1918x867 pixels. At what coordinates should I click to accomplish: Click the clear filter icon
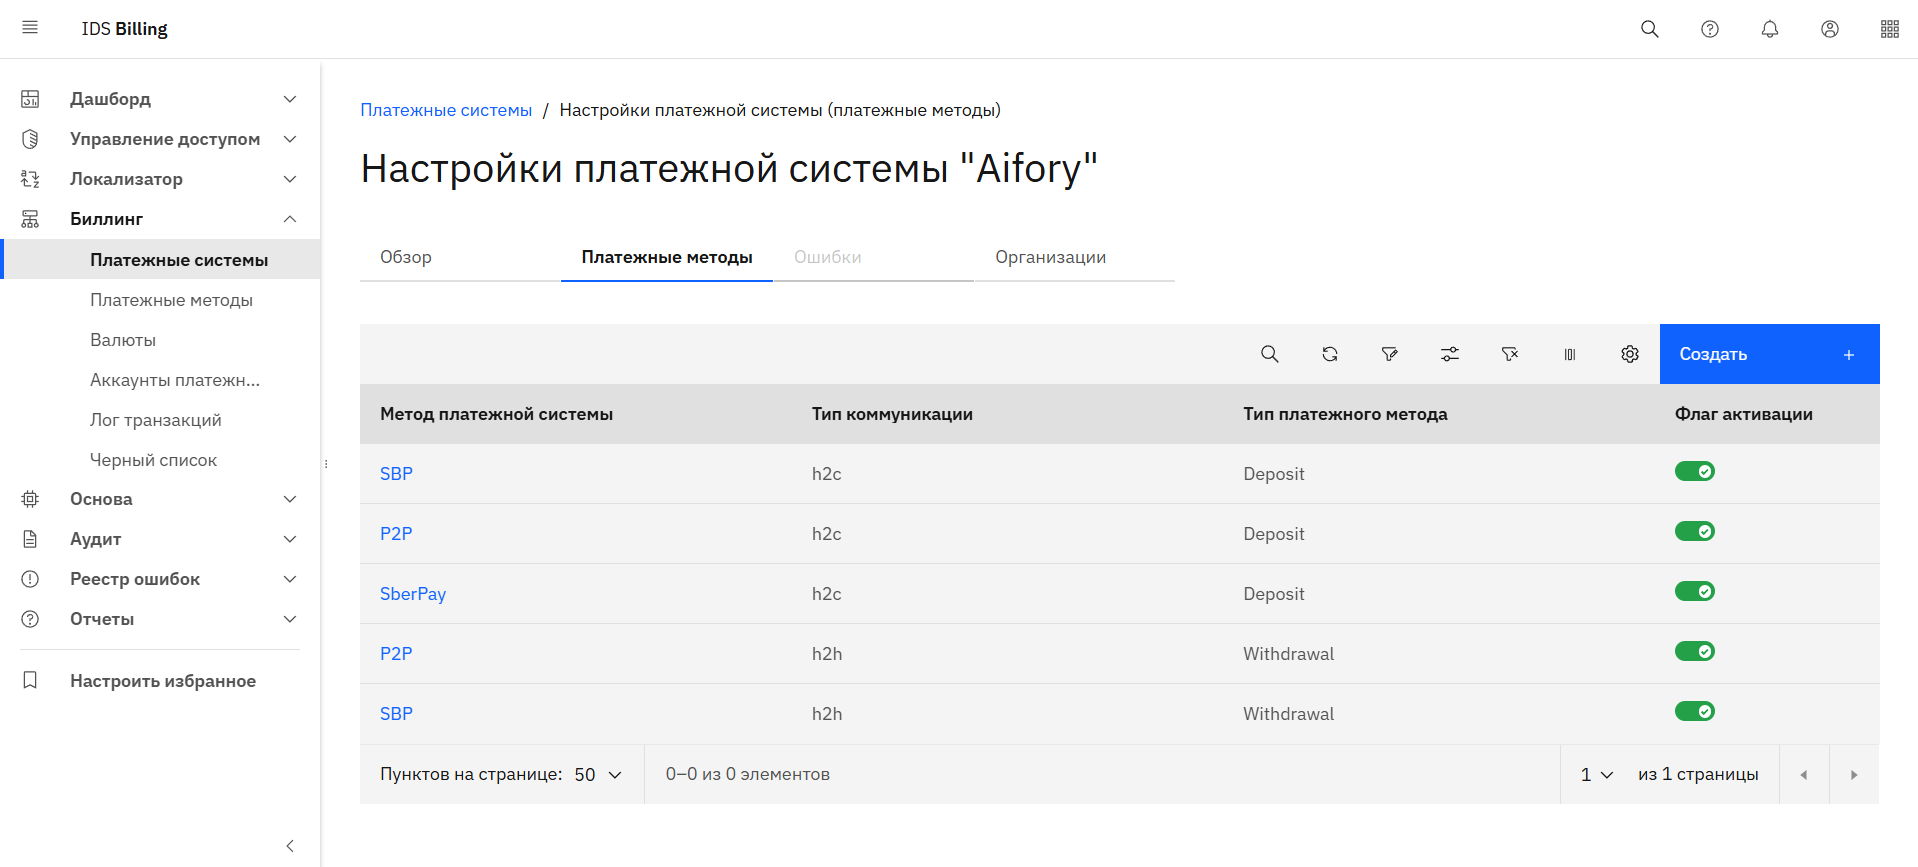coord(1509,354)
